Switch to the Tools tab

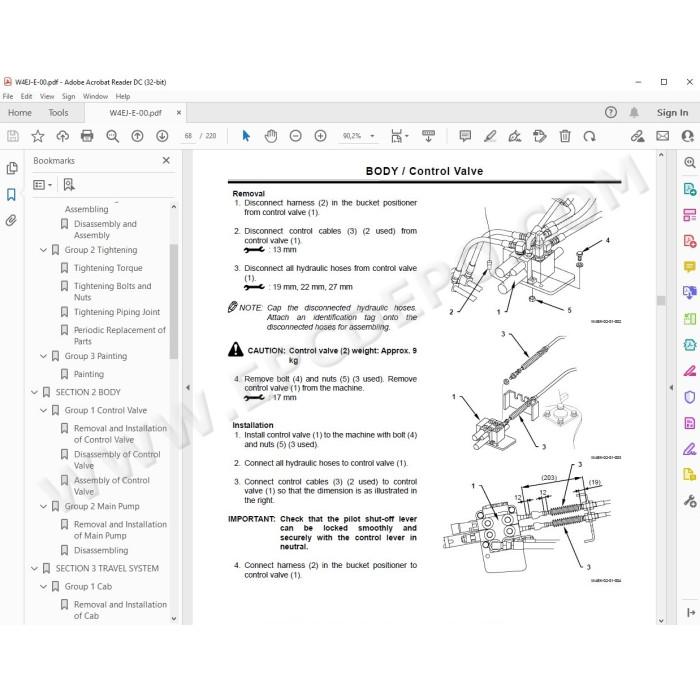[58, 112]
